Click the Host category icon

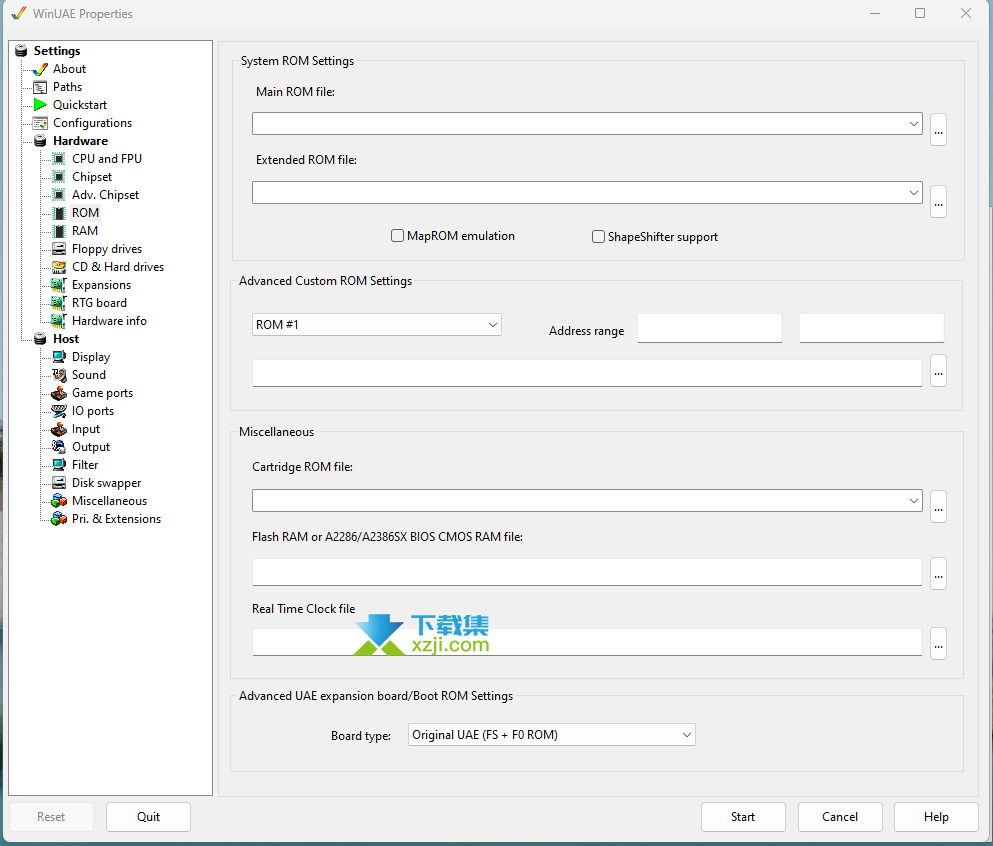(x=40, y=339)
